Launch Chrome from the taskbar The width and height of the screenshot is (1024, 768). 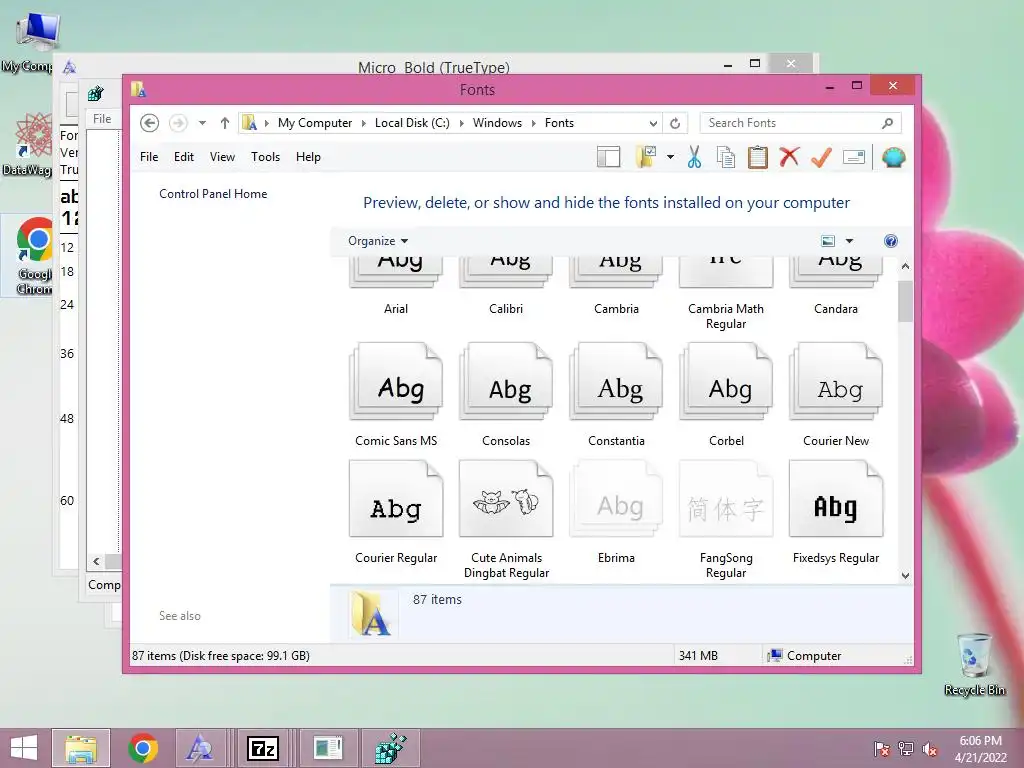tap(143, 748)
